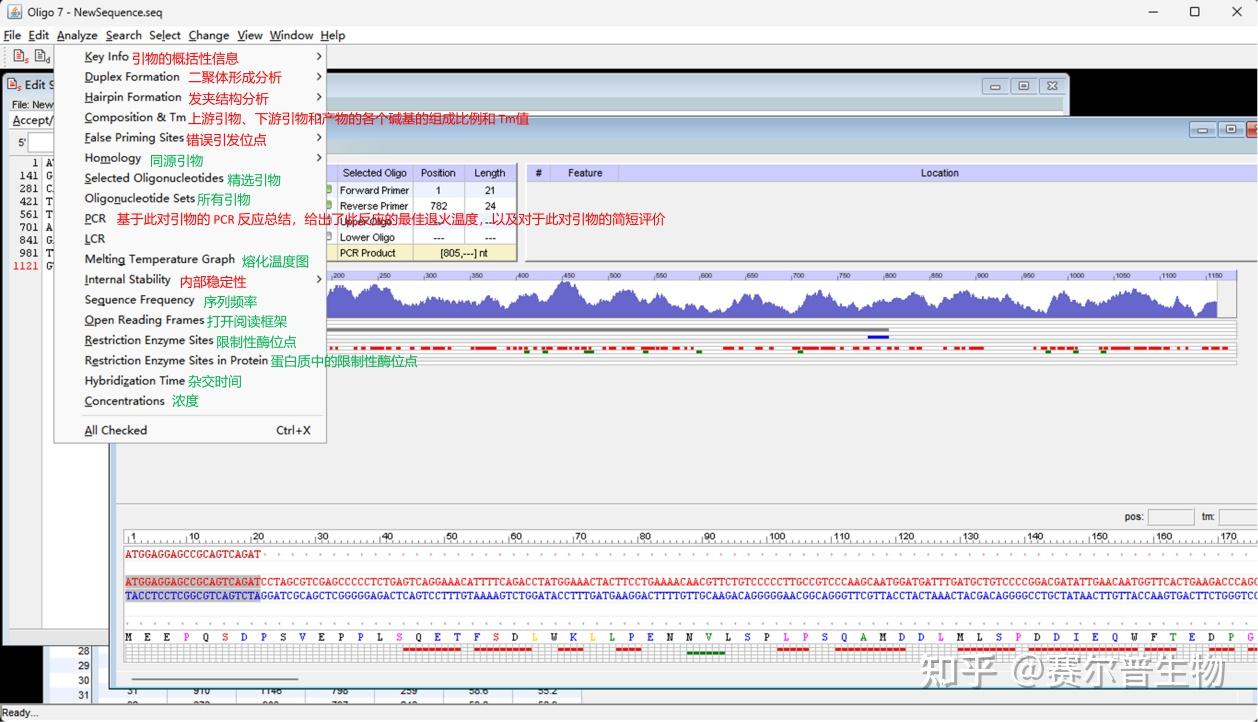Click the Position column header
This screenshot has height=722, width=1258.
coord(438,173)
